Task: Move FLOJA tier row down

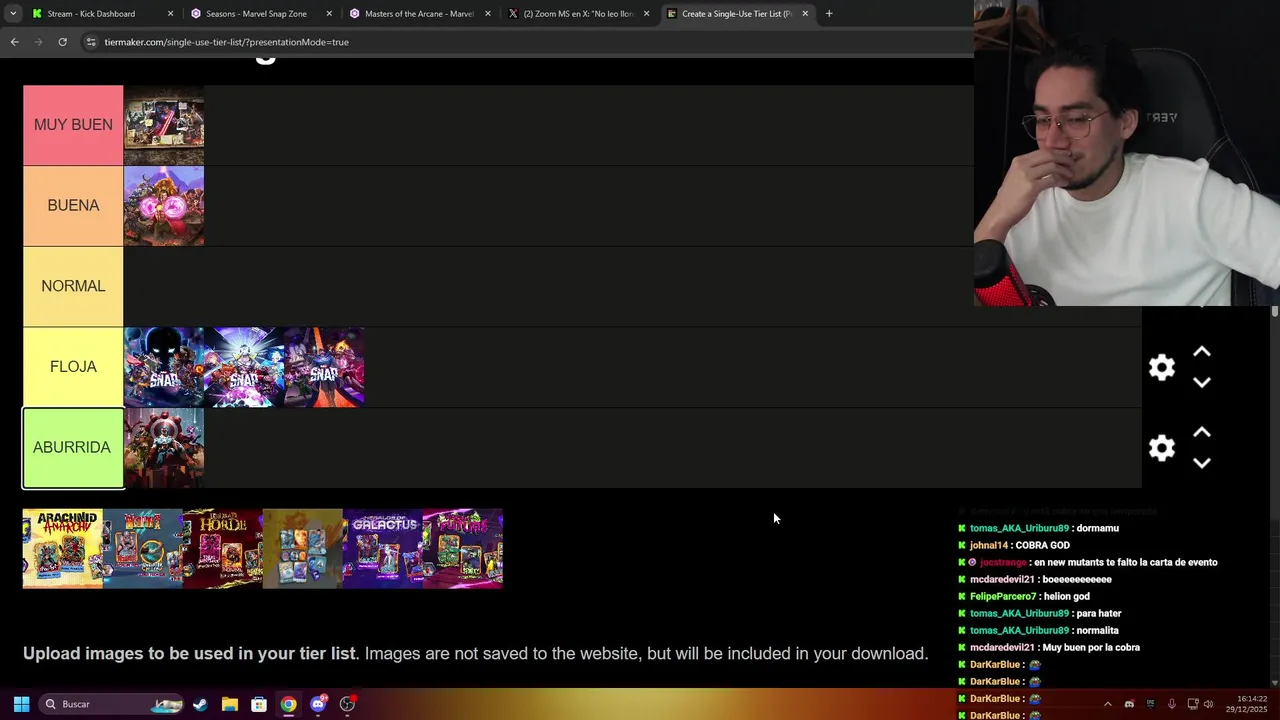Action: click(1202, 382)
